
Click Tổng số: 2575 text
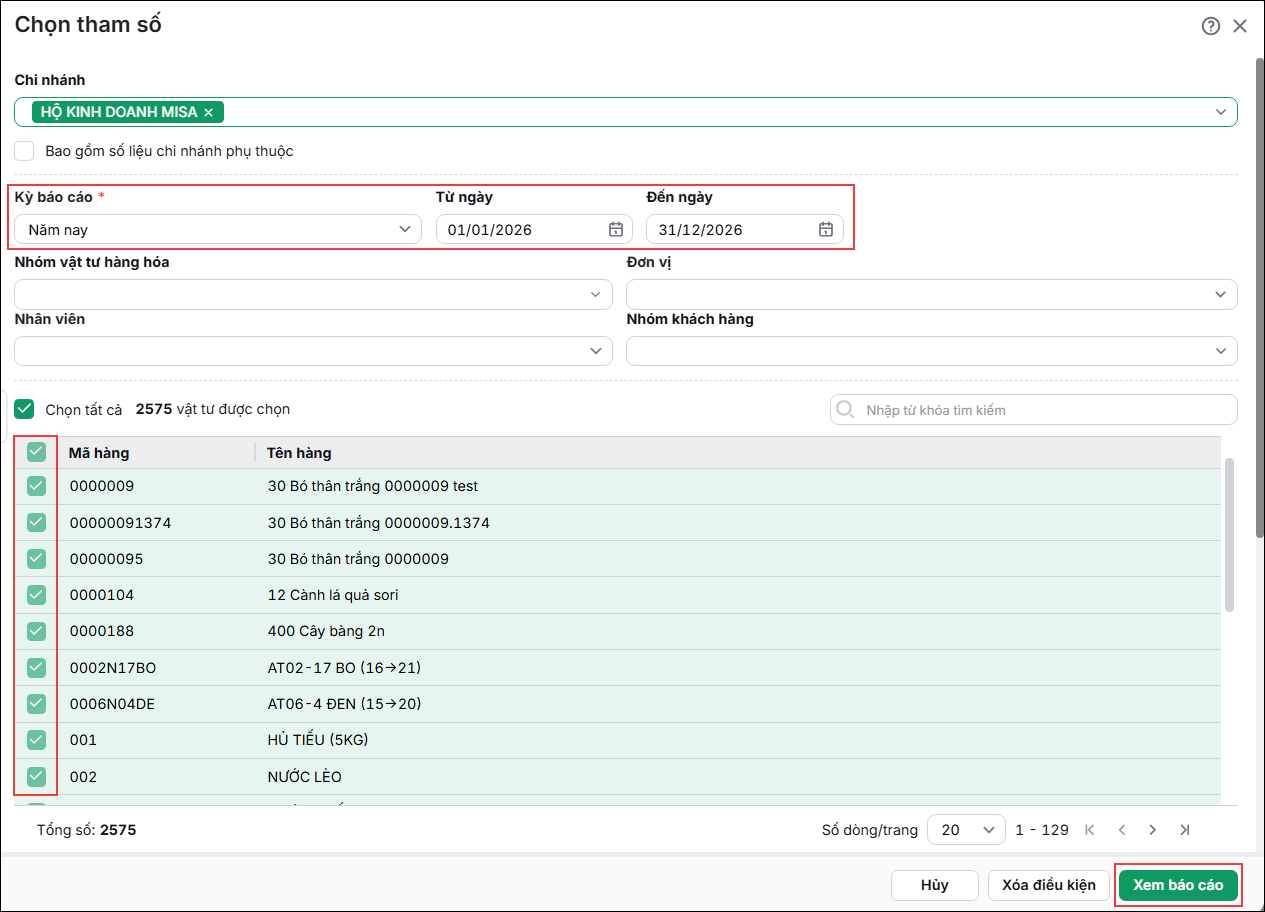click(x=86, y=830)
